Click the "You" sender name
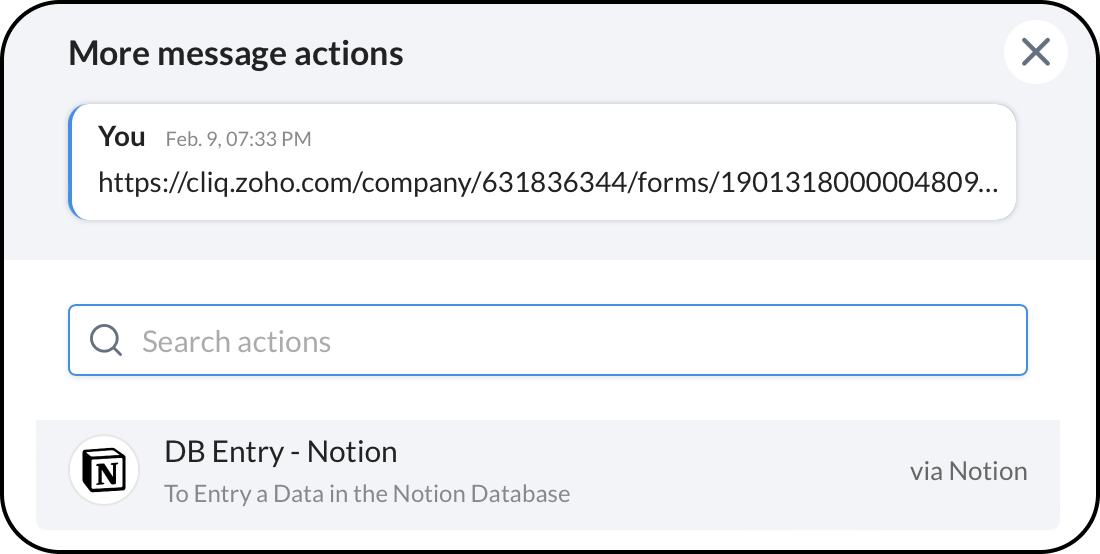Screen dimensions: 1100x554 (122, 137)
